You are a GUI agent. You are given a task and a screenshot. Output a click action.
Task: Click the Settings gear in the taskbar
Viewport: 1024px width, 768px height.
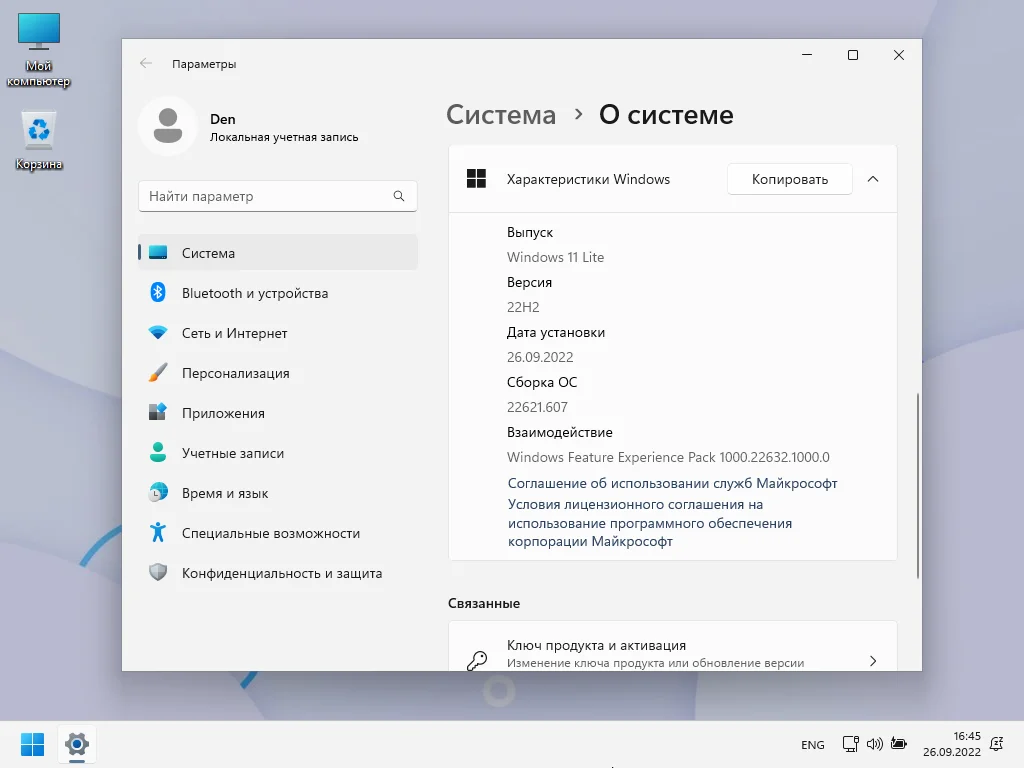[76, 744]
